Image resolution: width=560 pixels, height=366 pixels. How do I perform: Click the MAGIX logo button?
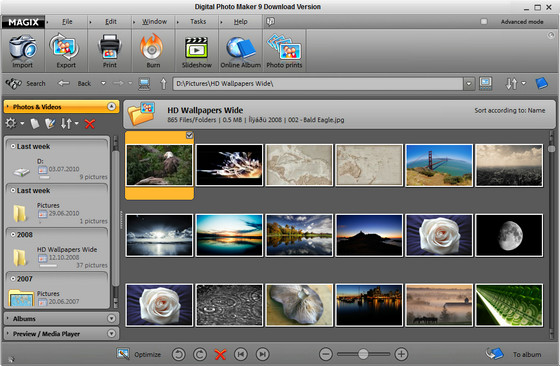[x=23, y=22]
